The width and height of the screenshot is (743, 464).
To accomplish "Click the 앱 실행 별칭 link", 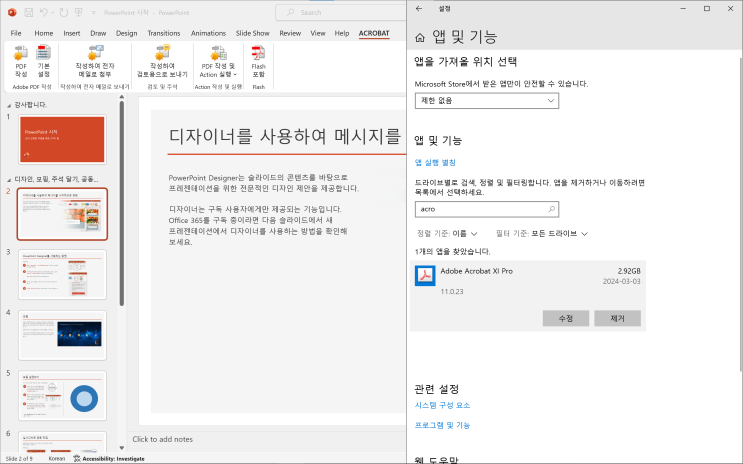I will click(x=435, y=163).
